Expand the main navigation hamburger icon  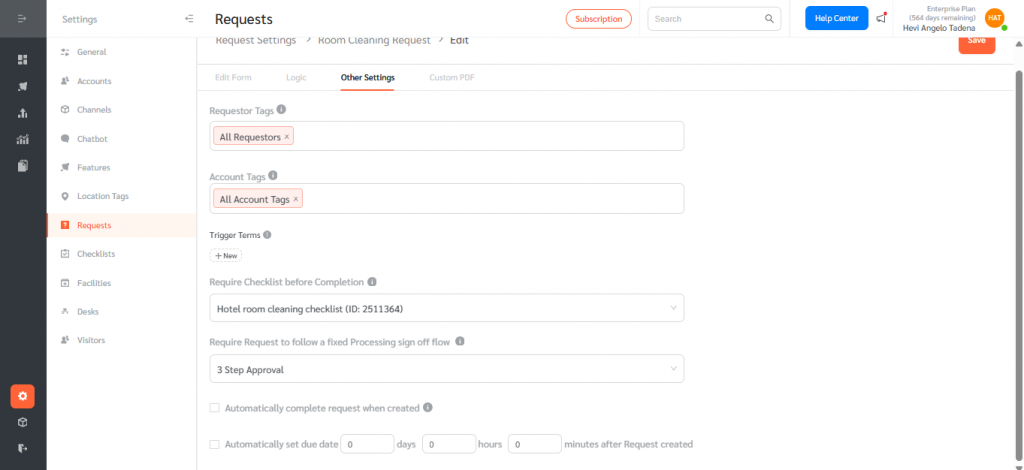22,19
